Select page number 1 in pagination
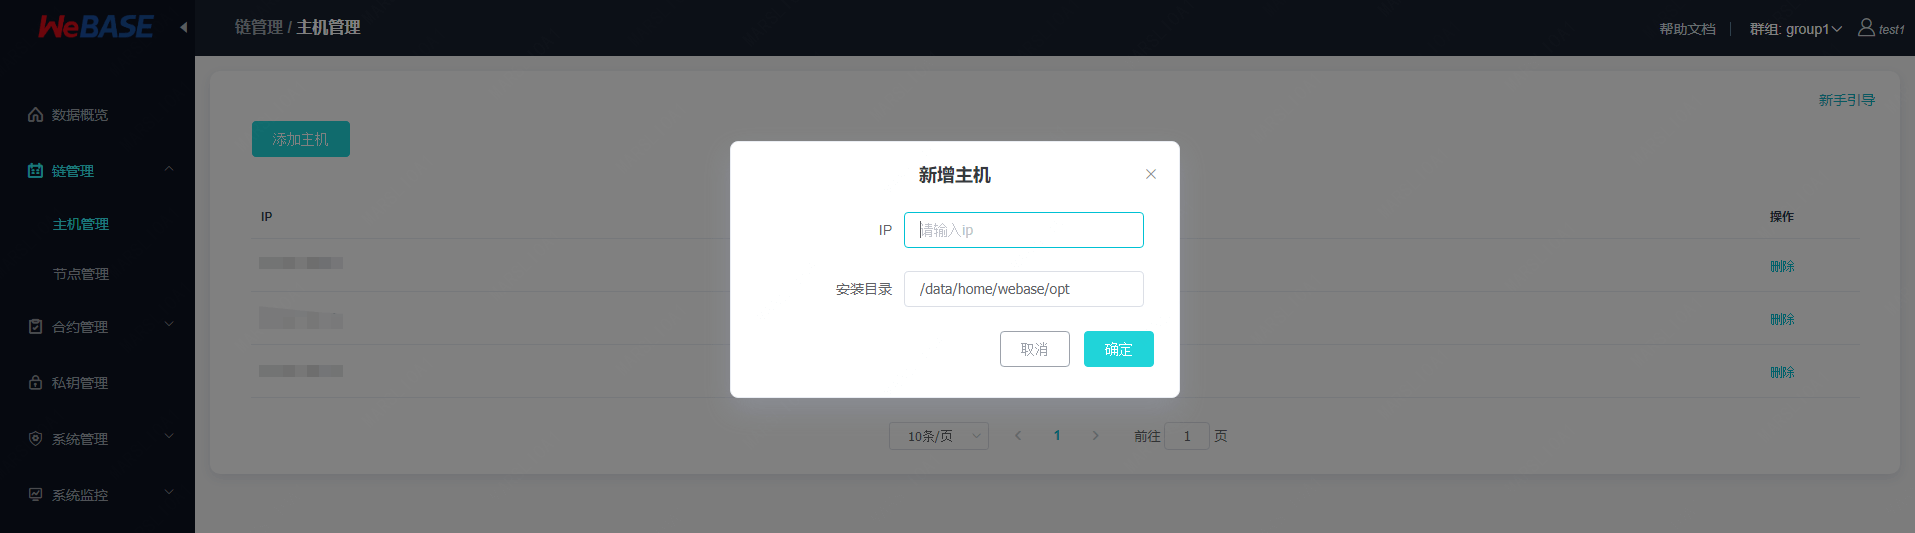The width and height of the screenshot is (1915, 533). click(x=1057, y=436)
